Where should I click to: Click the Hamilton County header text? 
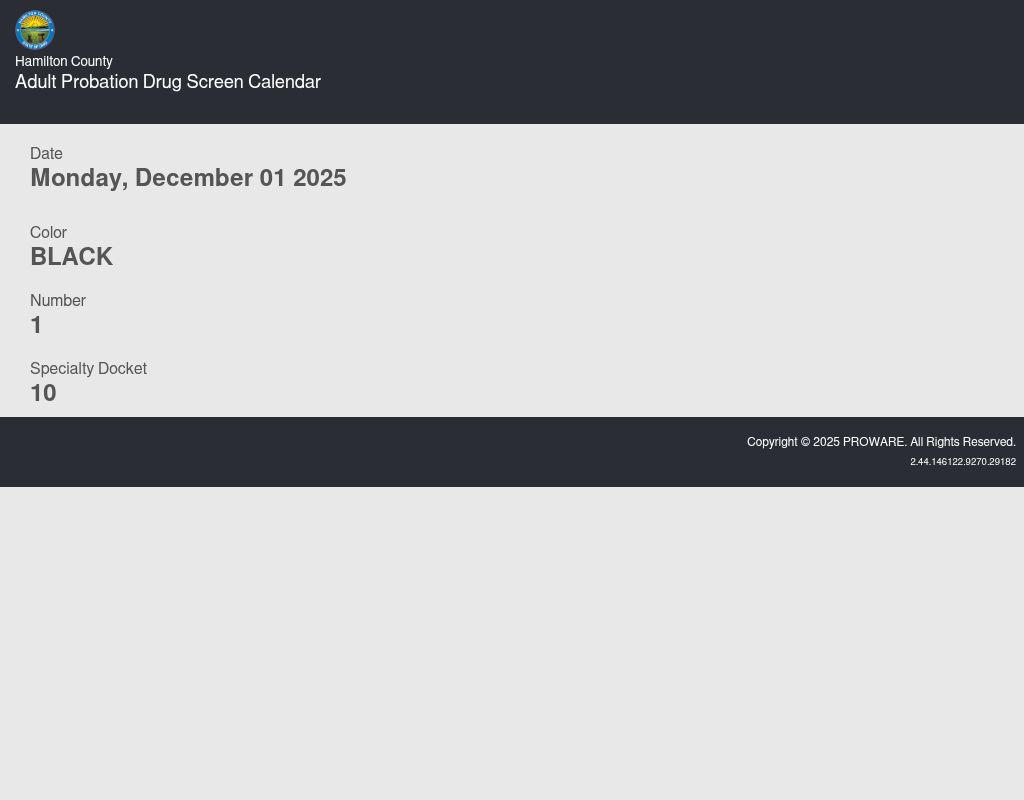click(x=64, y=62)
